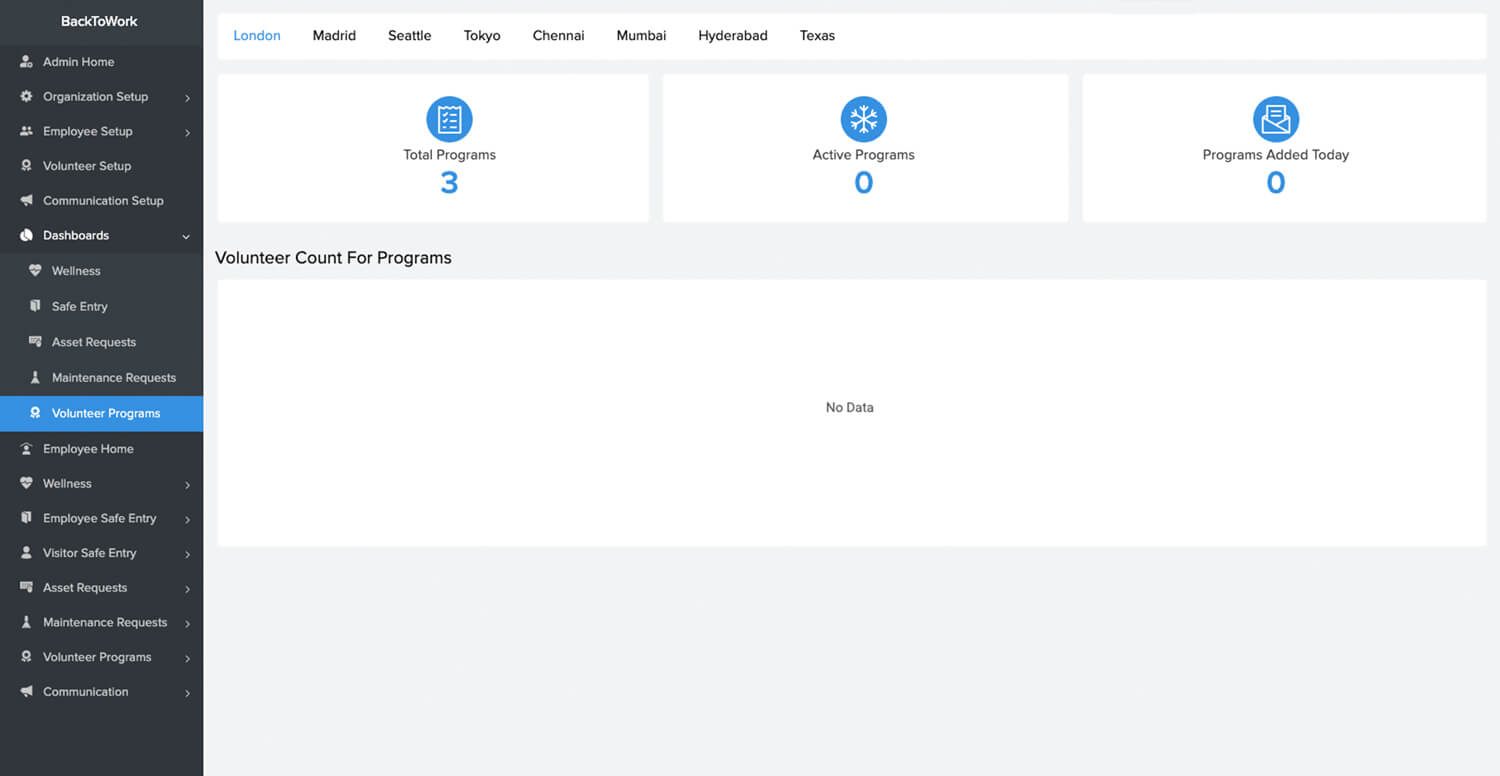
Task: Click the Total Programs checklist icon
Action: point(449,120)
